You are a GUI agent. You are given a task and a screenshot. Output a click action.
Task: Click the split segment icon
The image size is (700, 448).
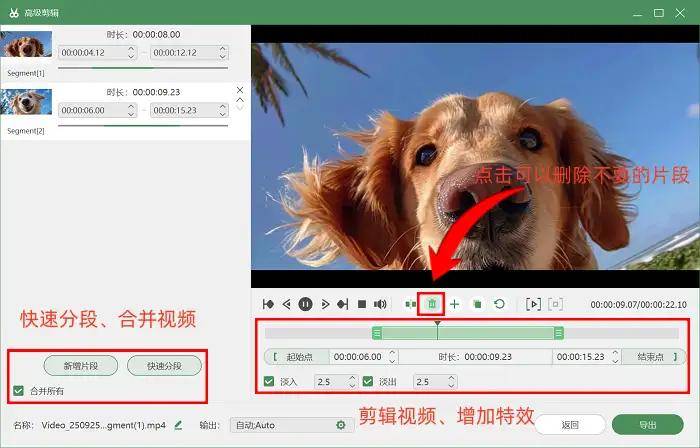[410, 303]
